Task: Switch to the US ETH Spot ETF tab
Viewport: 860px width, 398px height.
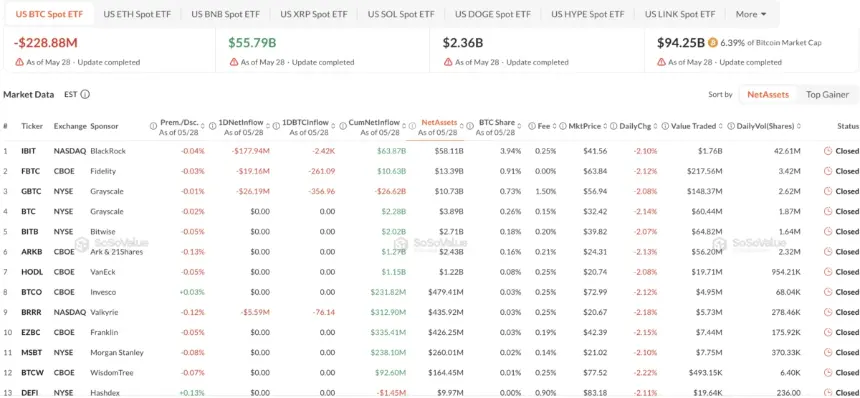Action: [137, 14]
